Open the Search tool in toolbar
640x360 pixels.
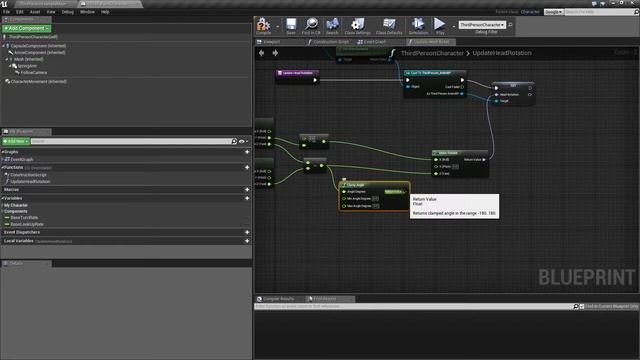coord(332,26)
